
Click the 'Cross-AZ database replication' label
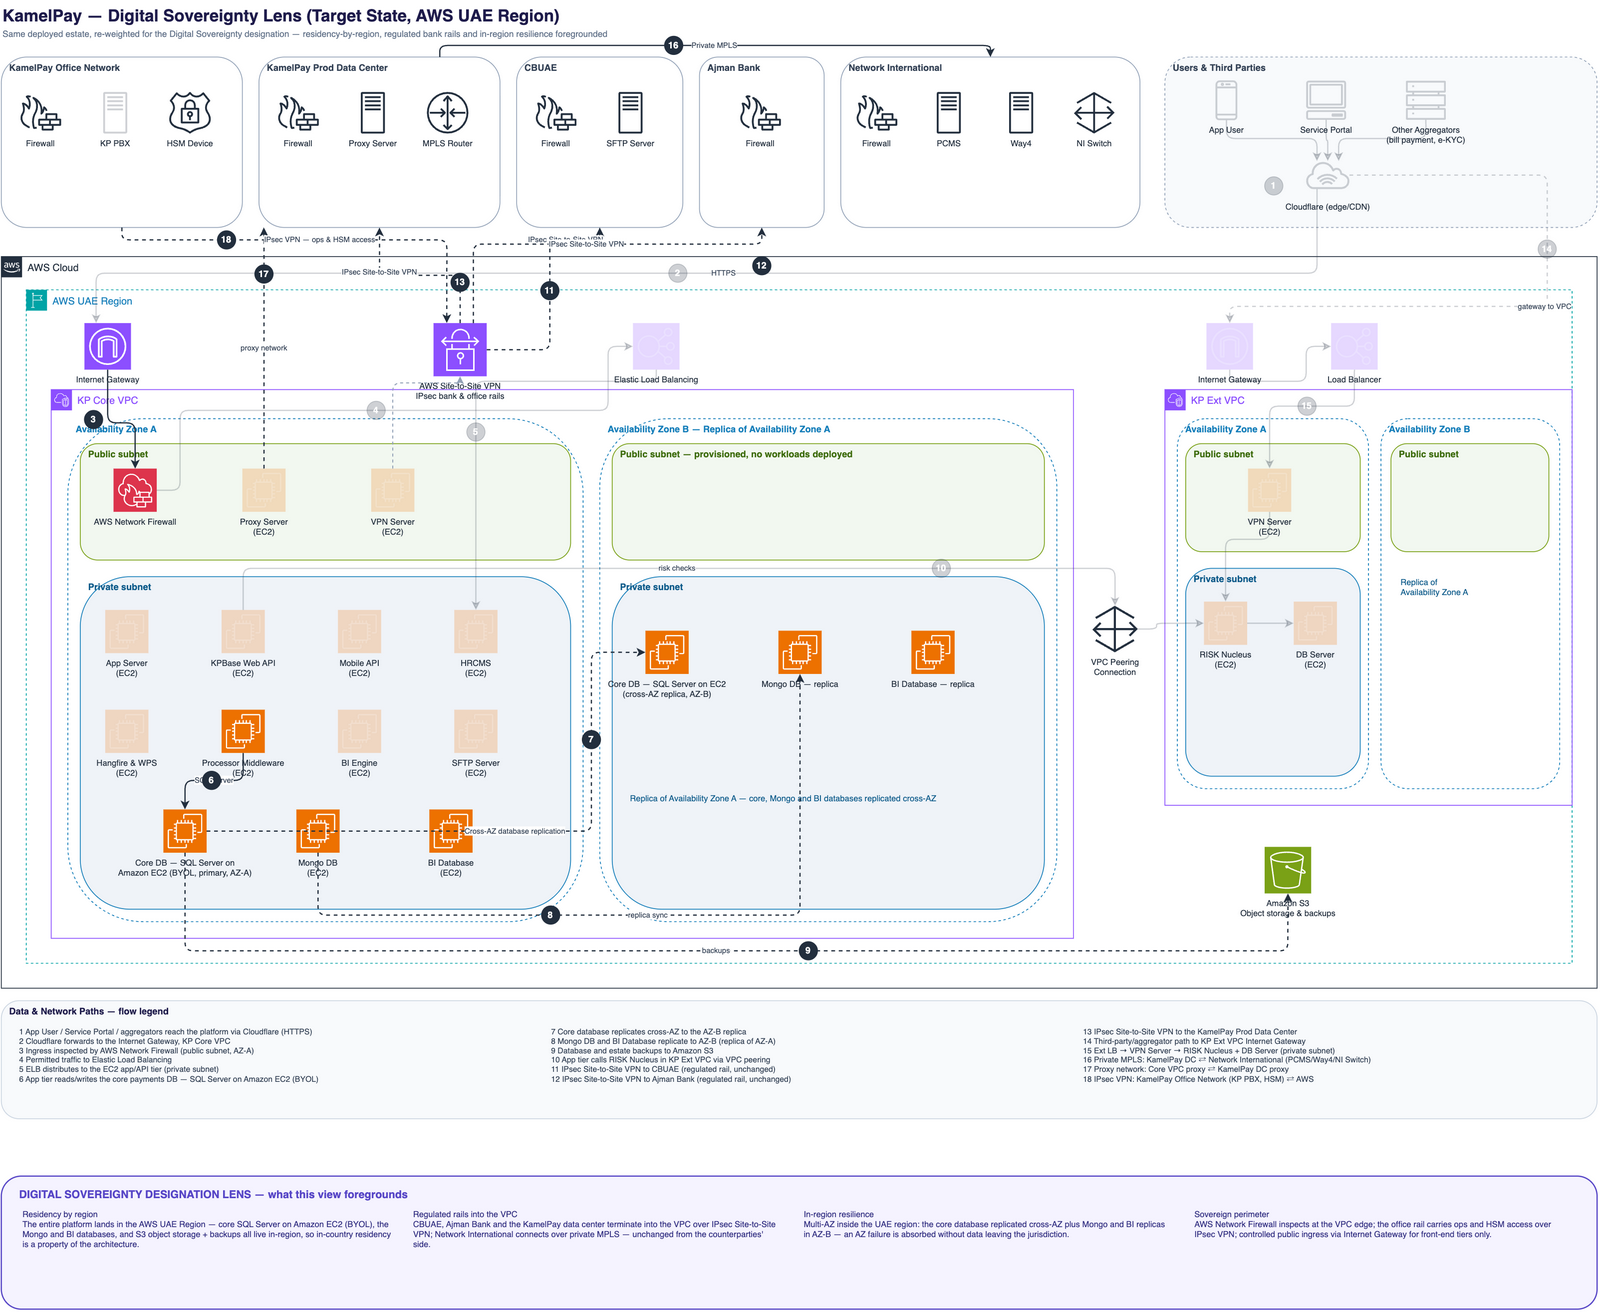[515, 831]
